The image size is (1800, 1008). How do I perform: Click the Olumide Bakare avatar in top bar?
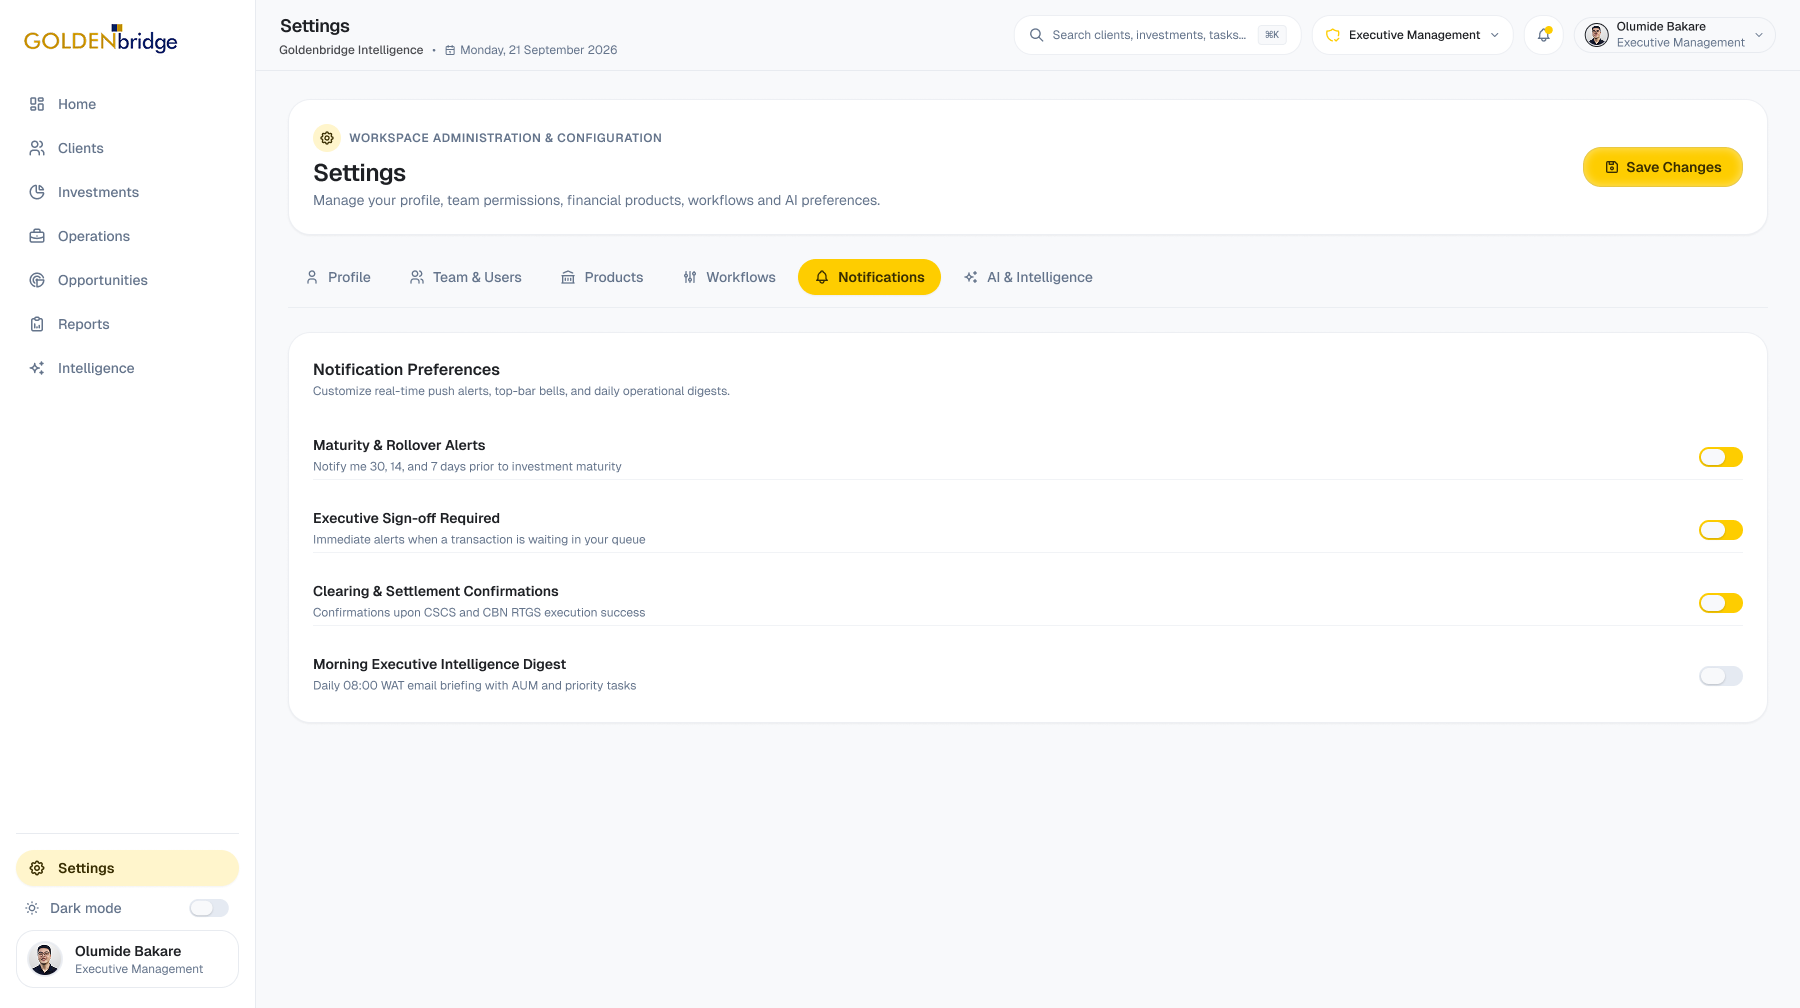coord(1597,35)
